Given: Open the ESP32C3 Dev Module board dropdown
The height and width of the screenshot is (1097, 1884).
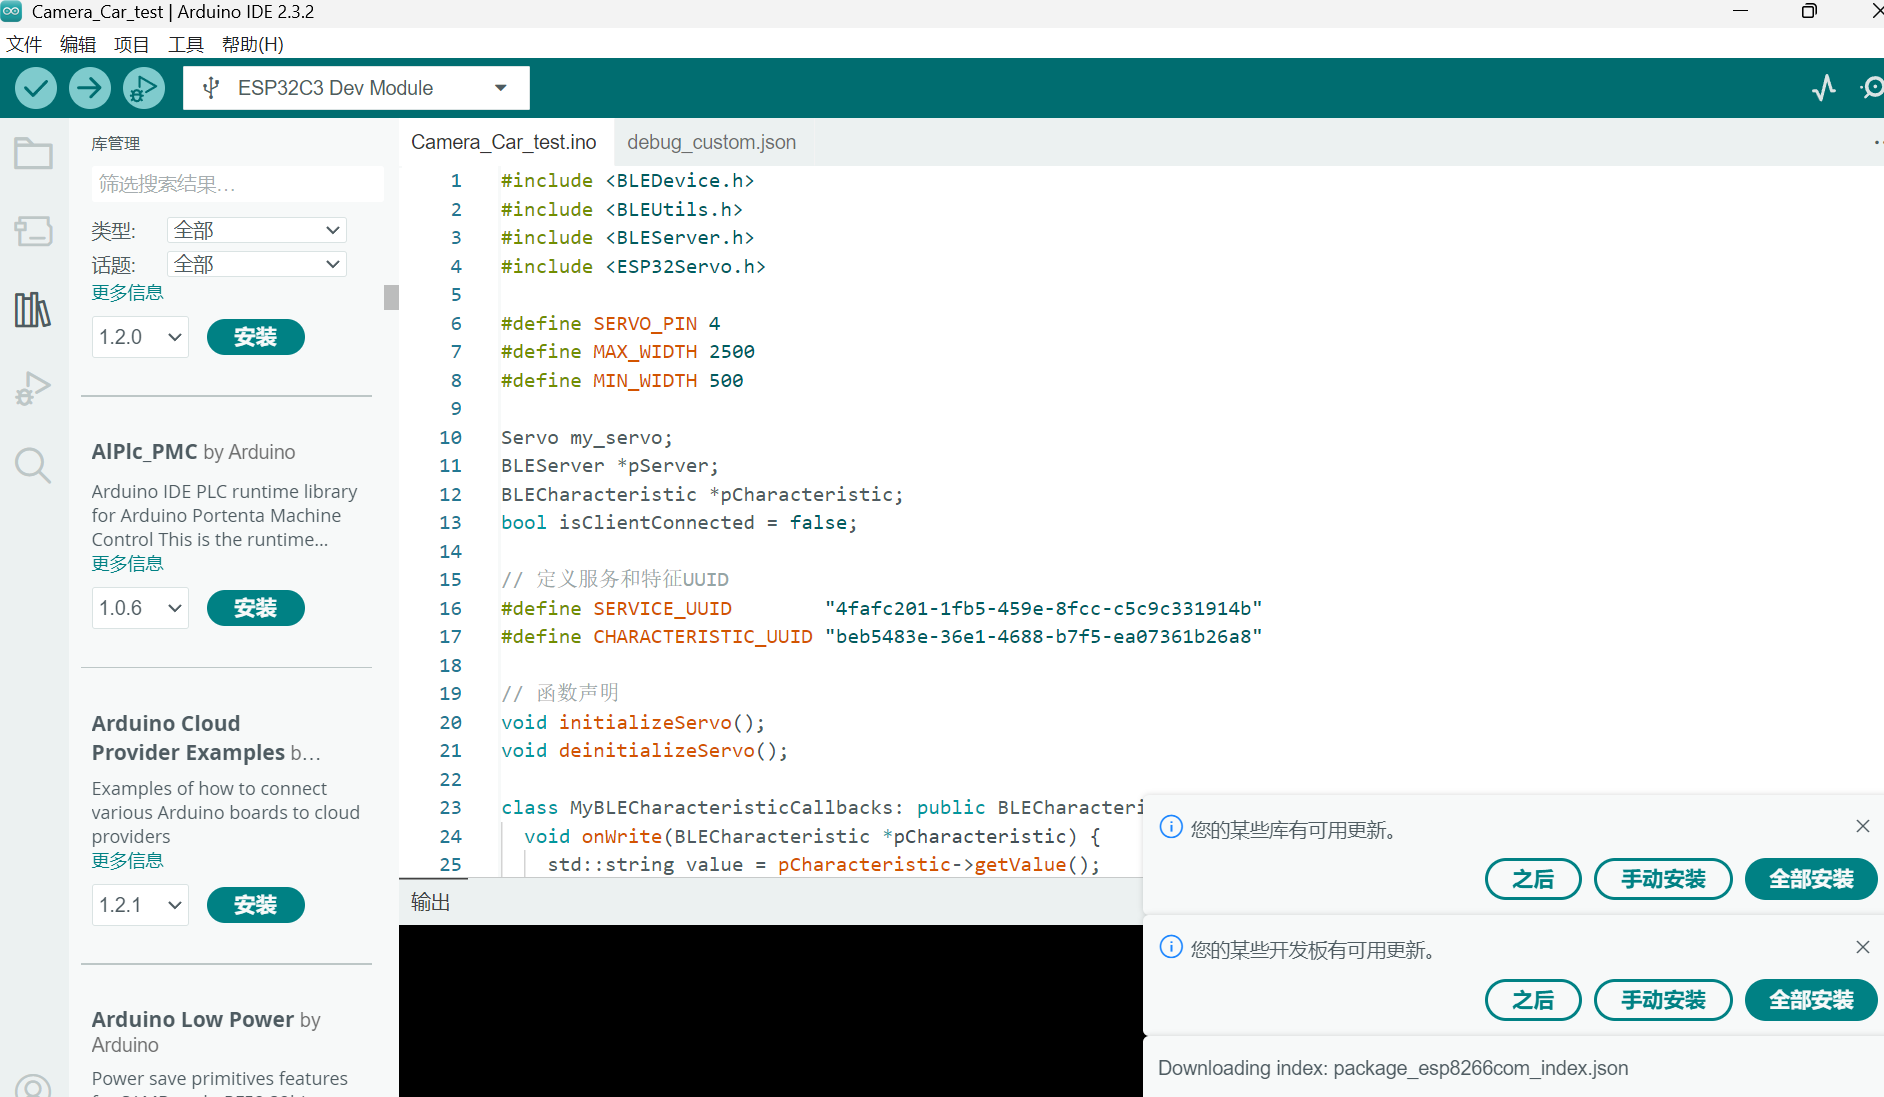Looking at the screenshot, I should pyautogui.click(x=356, y=88).
